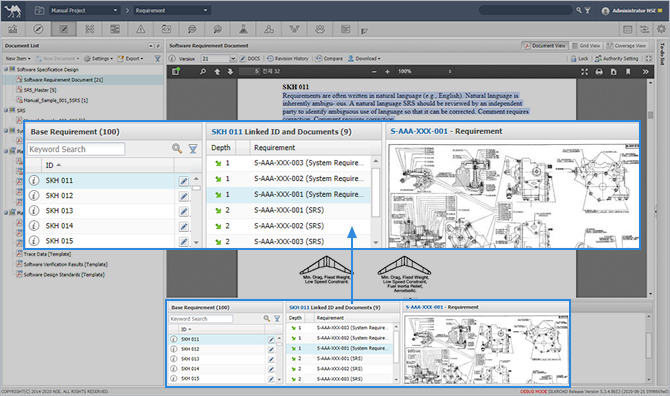Click the global search magnifier icon

579,10
